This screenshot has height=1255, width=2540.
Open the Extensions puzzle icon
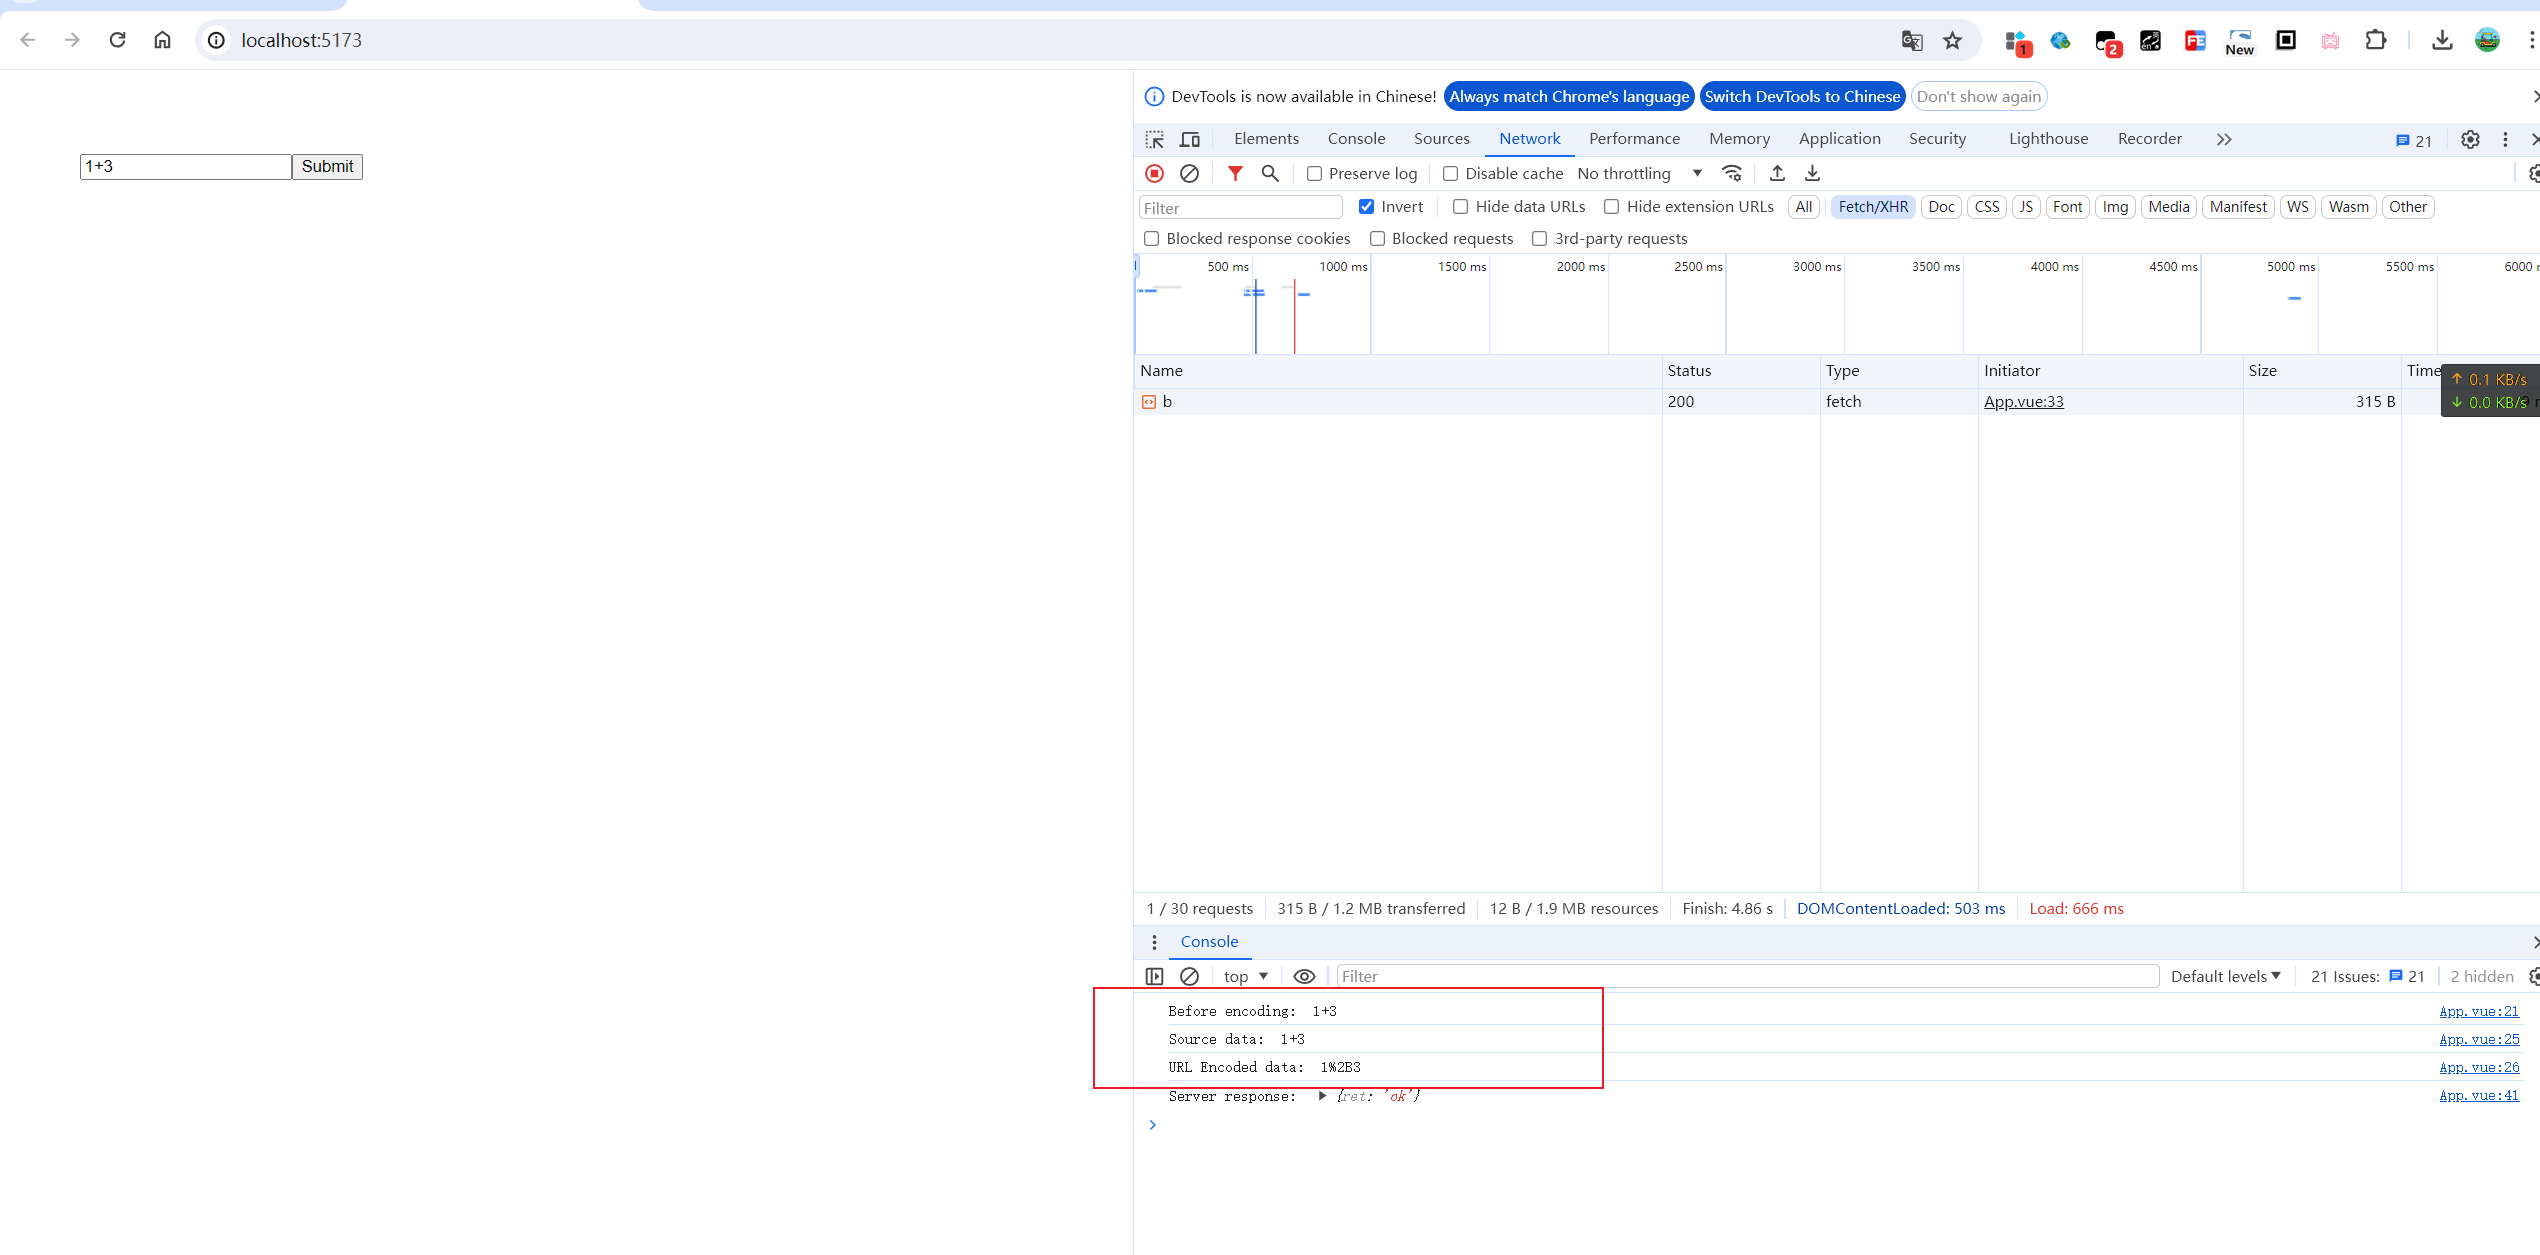click(2375, 40)
